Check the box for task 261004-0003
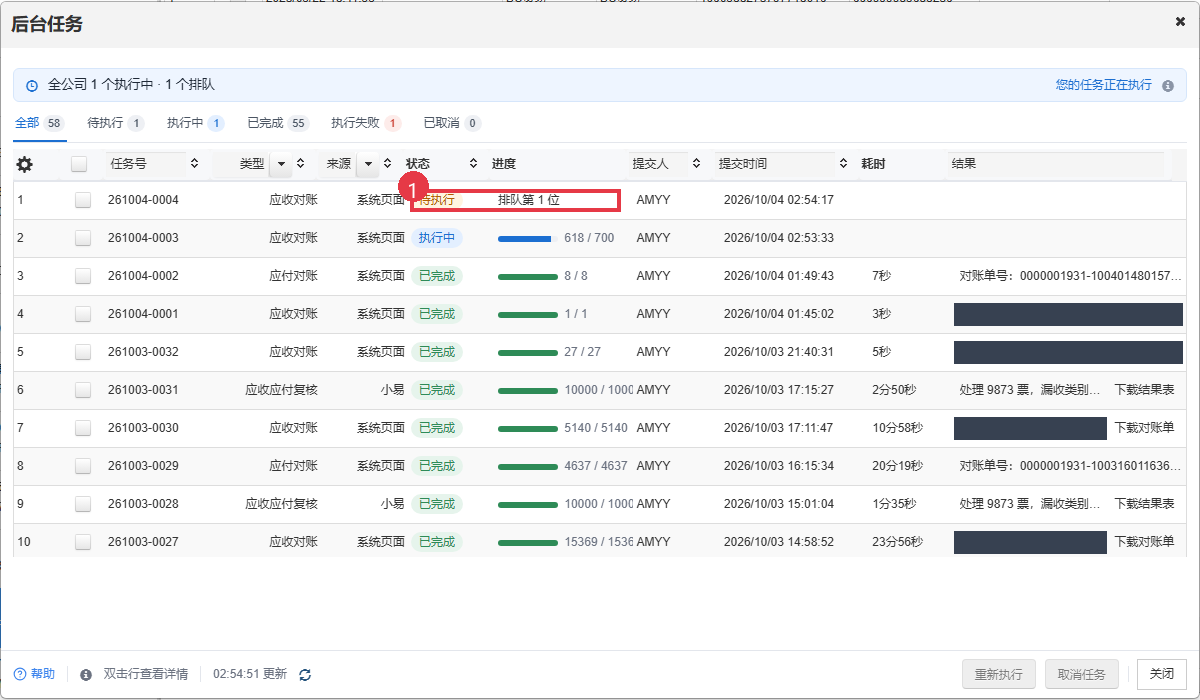 82,238
